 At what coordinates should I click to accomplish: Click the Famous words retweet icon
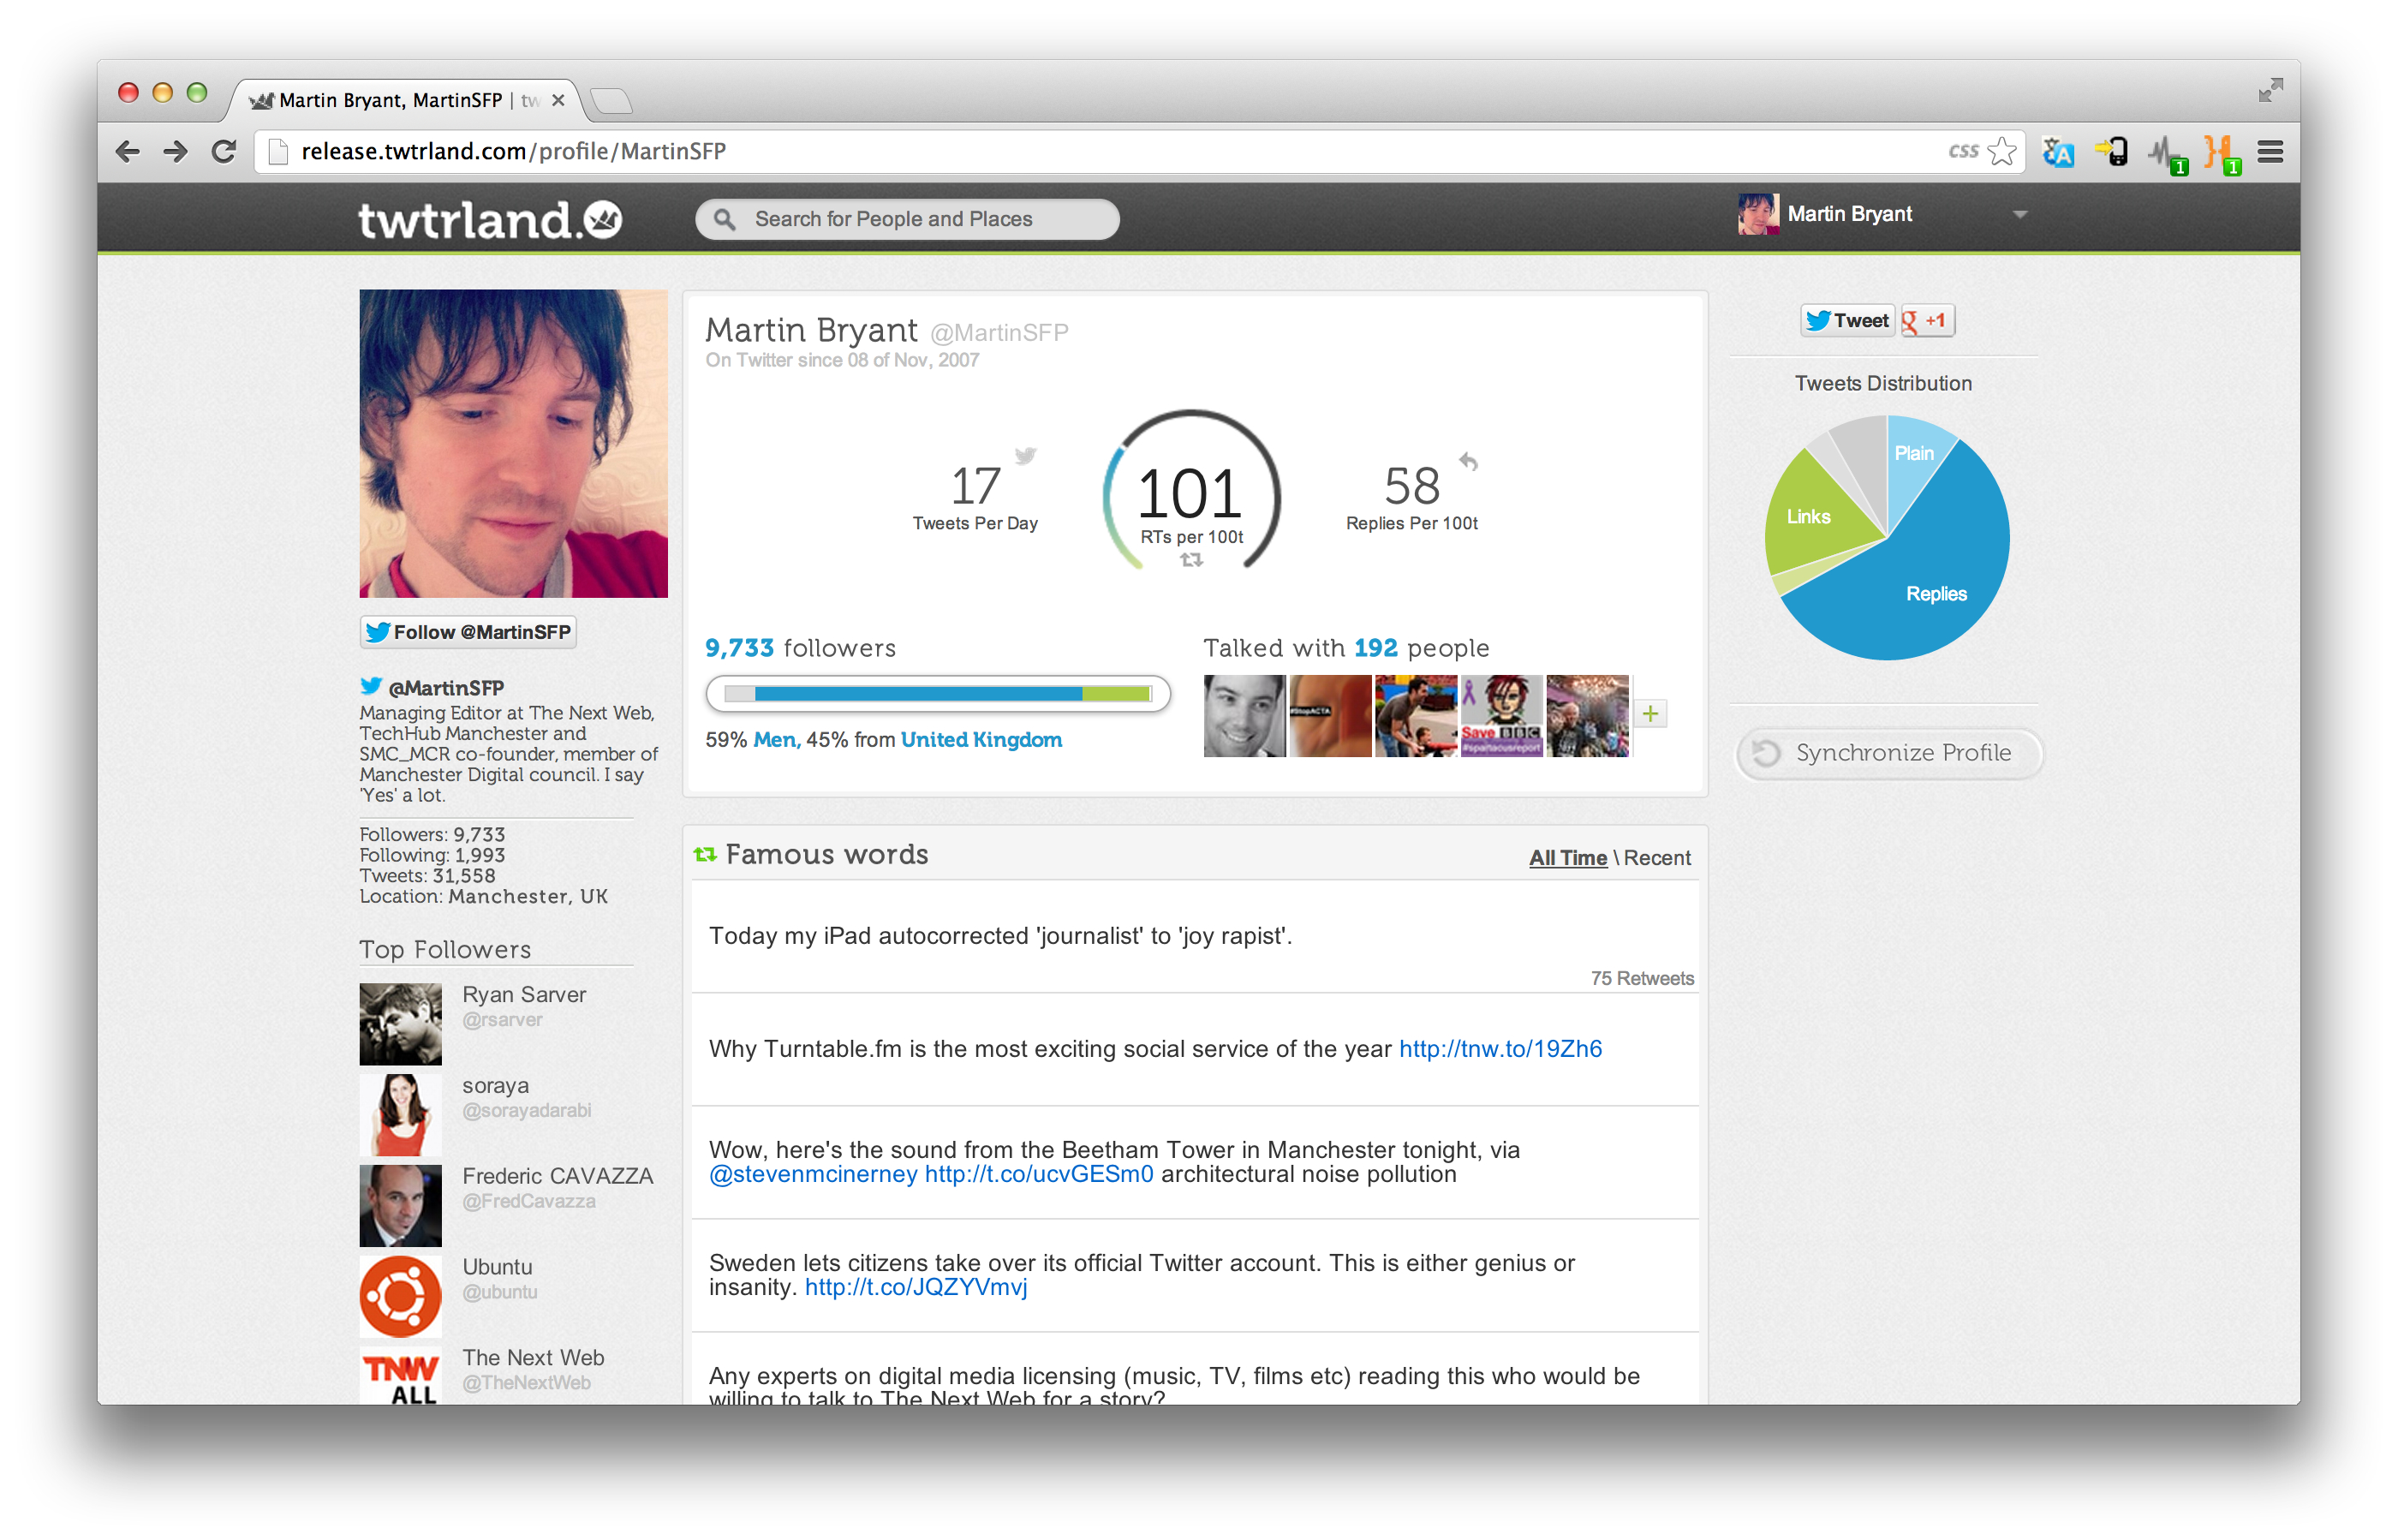(705, 854)
